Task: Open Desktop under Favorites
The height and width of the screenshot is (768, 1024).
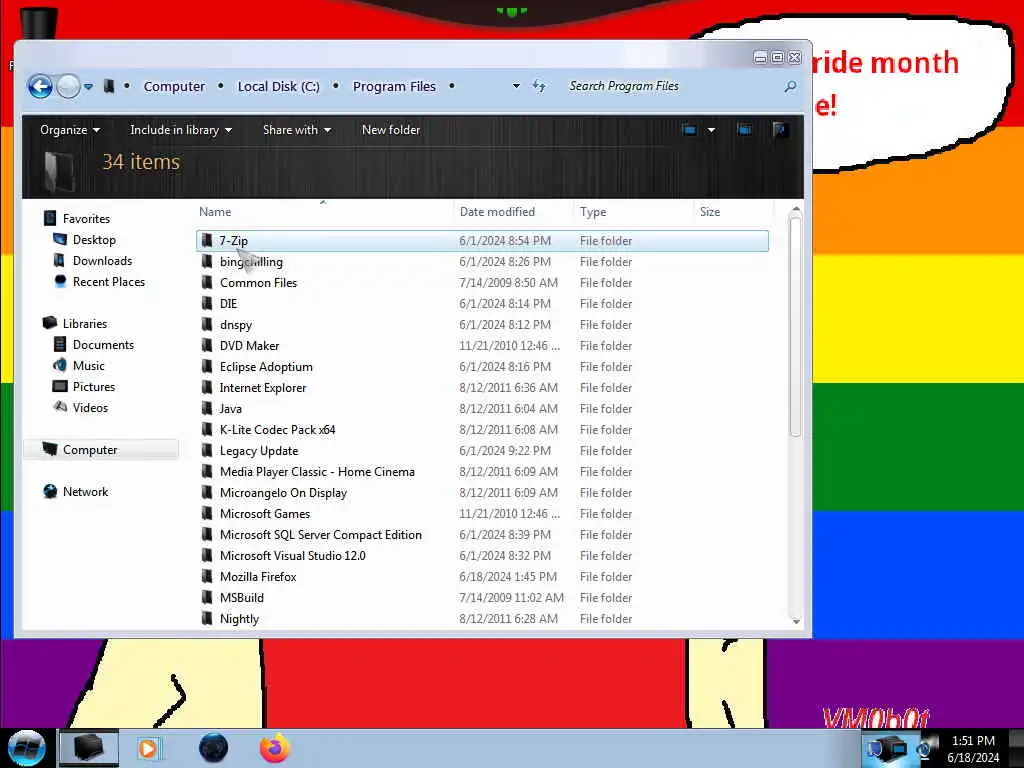Action: click(x=94, y=240)
